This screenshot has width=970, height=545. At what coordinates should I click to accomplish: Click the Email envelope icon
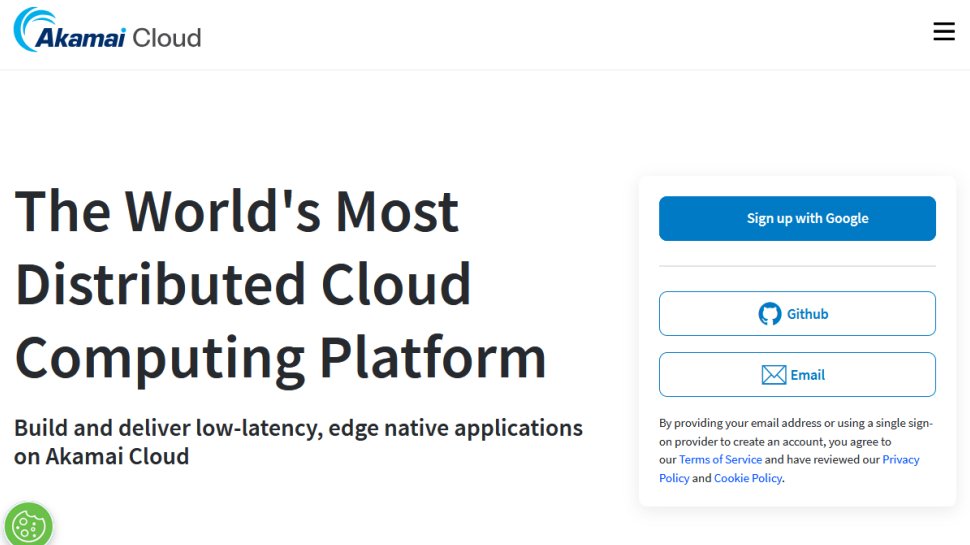[773, 375]
